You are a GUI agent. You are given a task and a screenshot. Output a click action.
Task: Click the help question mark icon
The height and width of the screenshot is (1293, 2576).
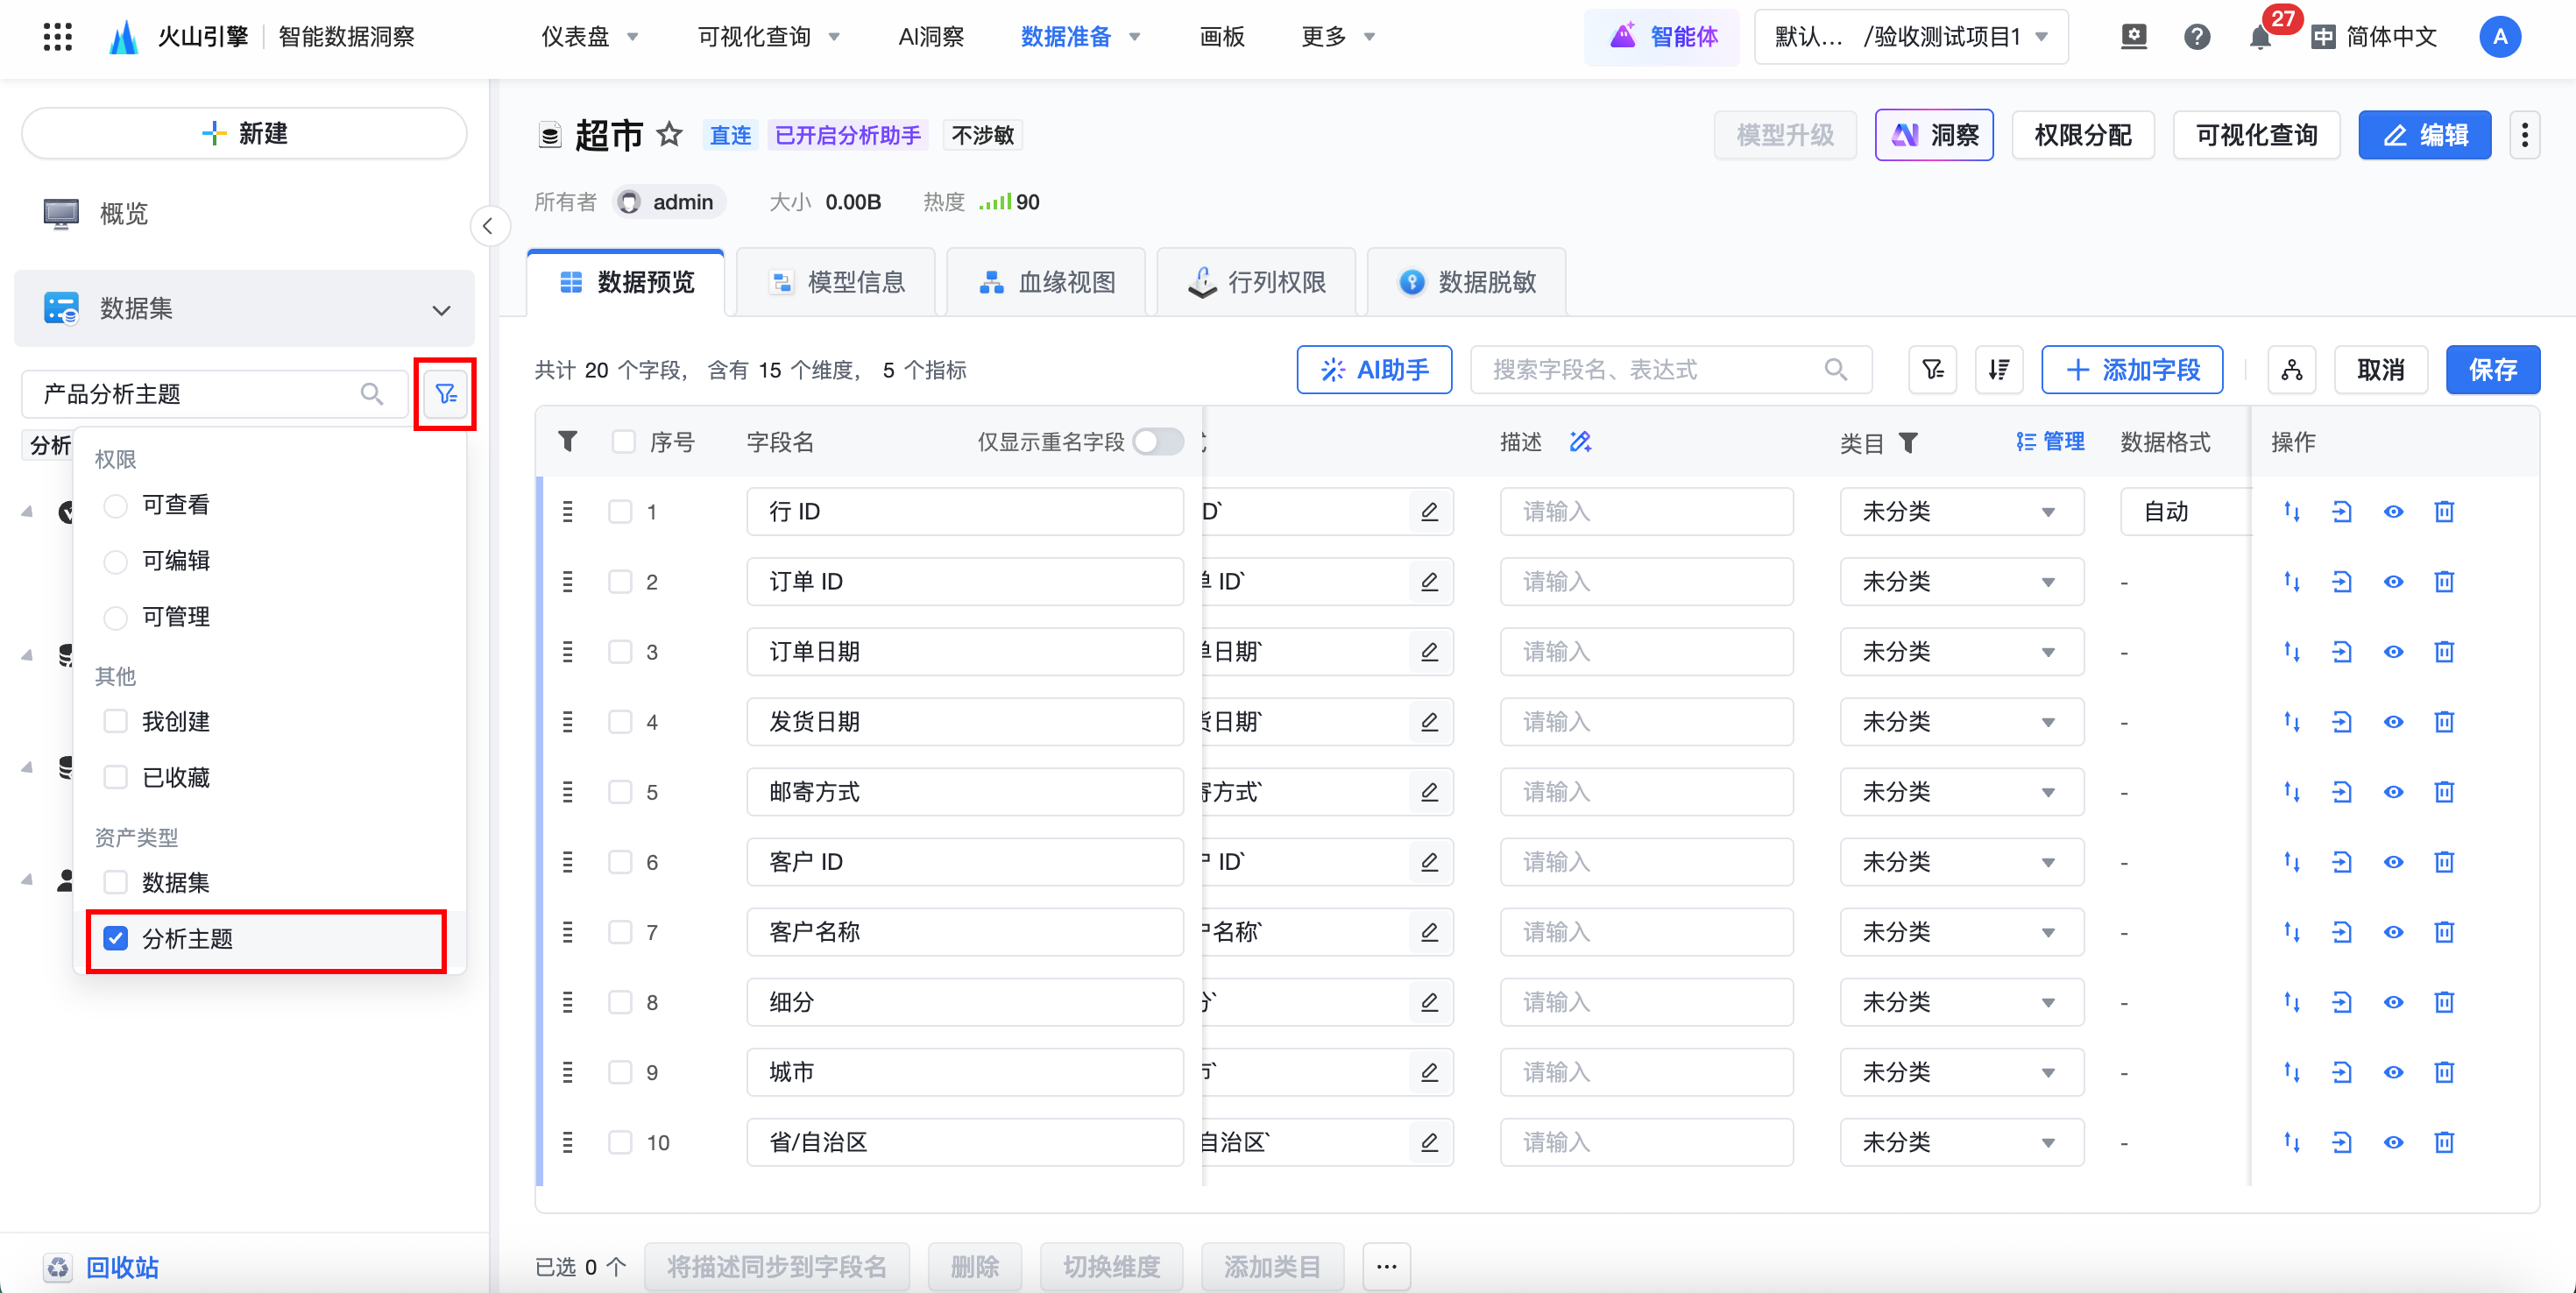point(2196,37)
